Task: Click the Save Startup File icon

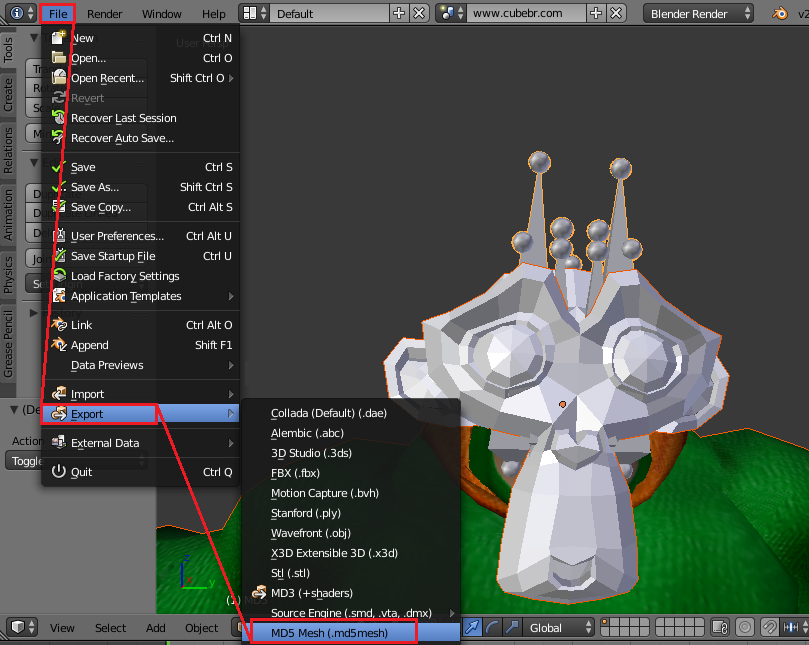Action: point(59,256)
